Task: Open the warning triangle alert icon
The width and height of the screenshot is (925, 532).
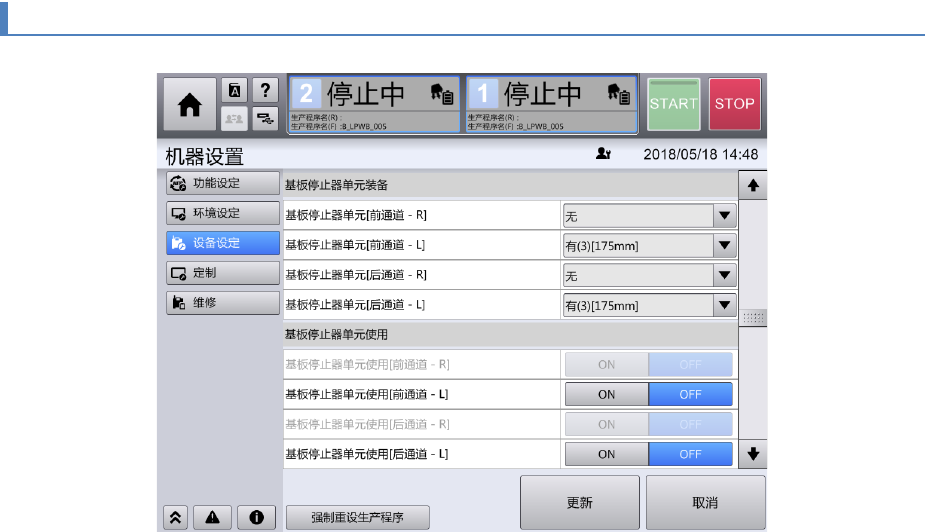Action: 212,517
